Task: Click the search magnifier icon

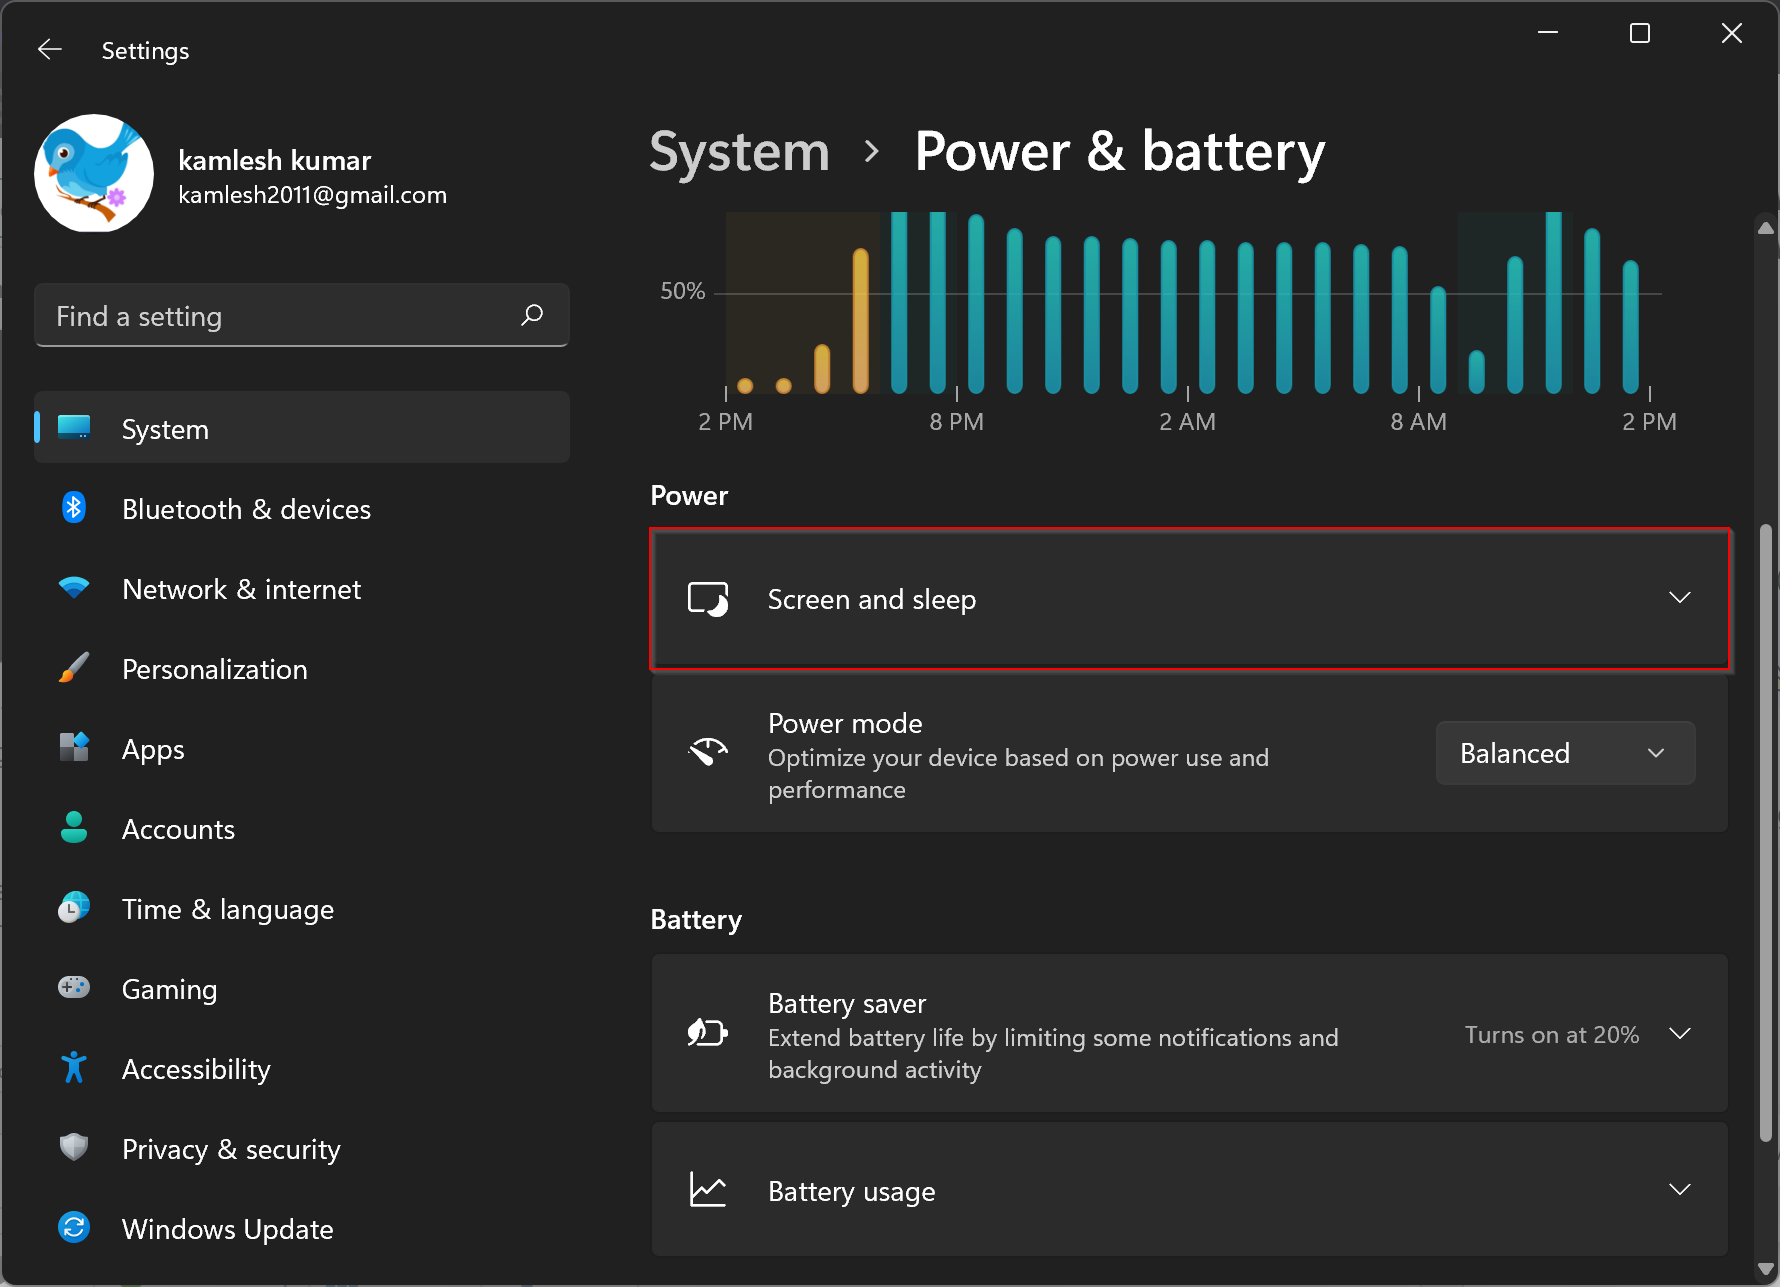Action: coord(532,315)
